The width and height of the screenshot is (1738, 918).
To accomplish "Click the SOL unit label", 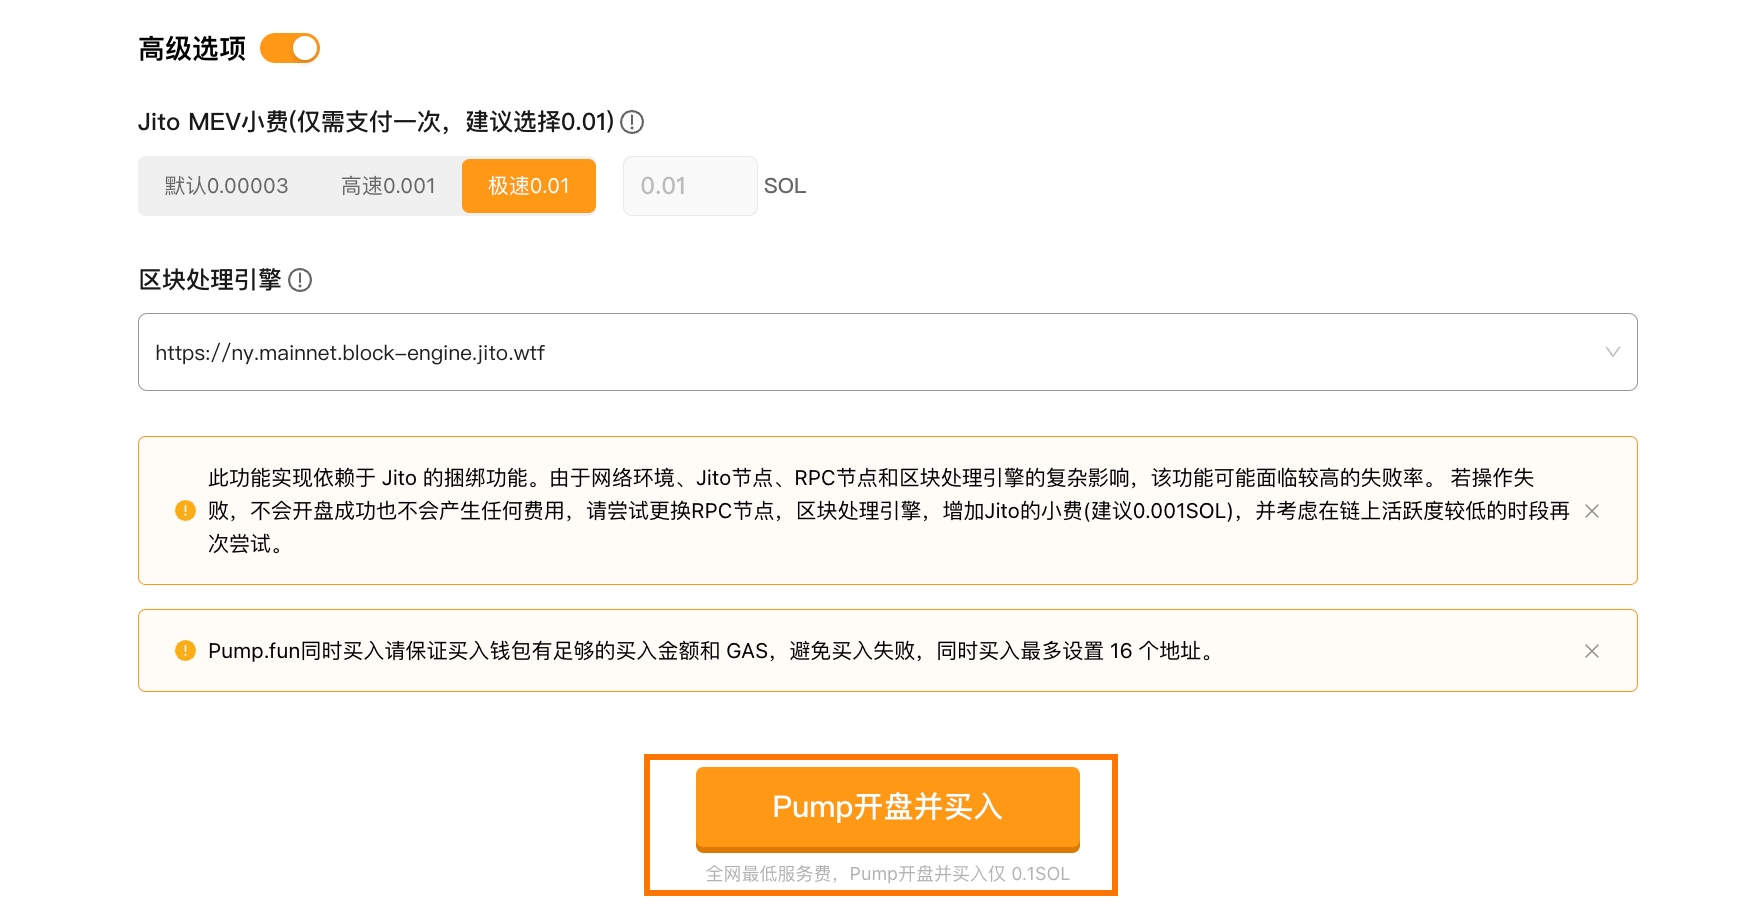I will coord(785,186).
